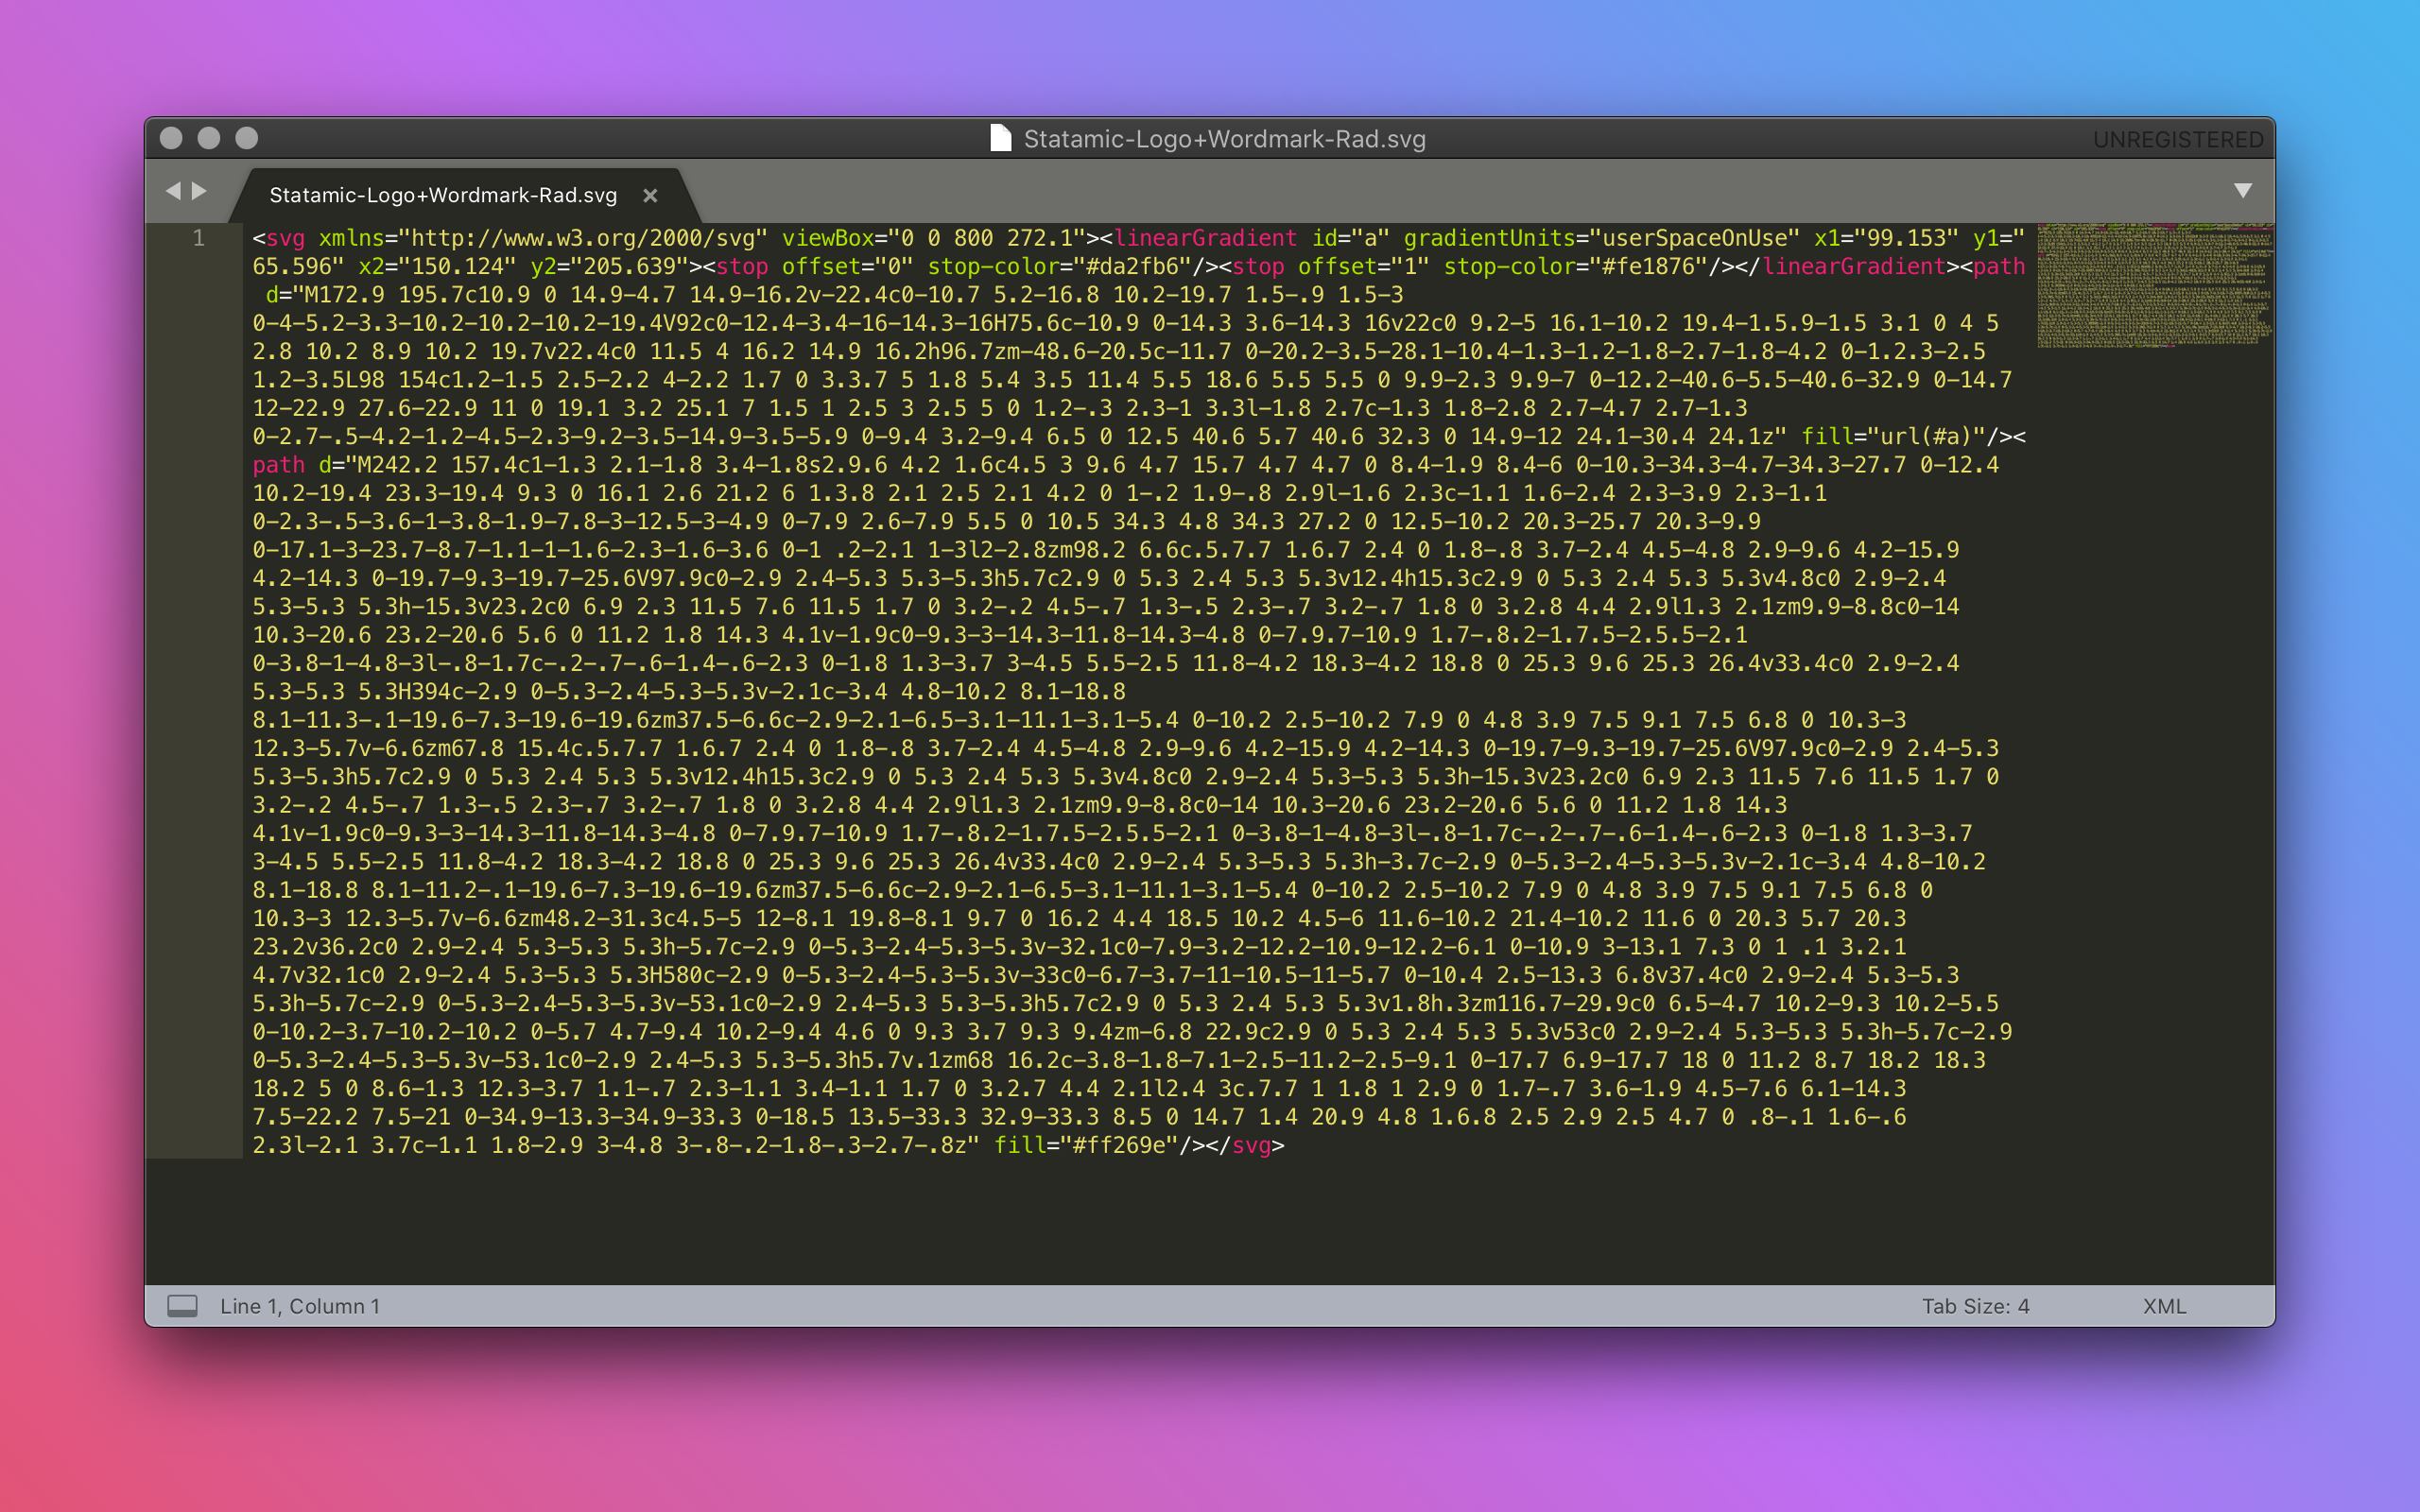Select the Statamic-Logo+Wordmark-Rad.svg tab
Screen dimensions: 2420x1512
[443, 195]
